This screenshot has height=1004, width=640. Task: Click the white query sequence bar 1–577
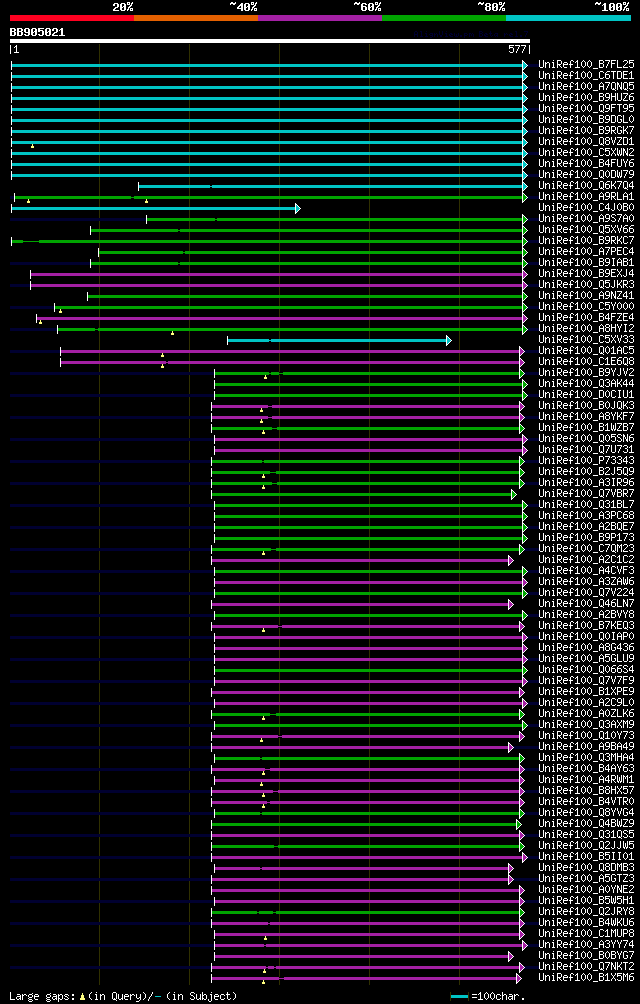pos(269,41)
